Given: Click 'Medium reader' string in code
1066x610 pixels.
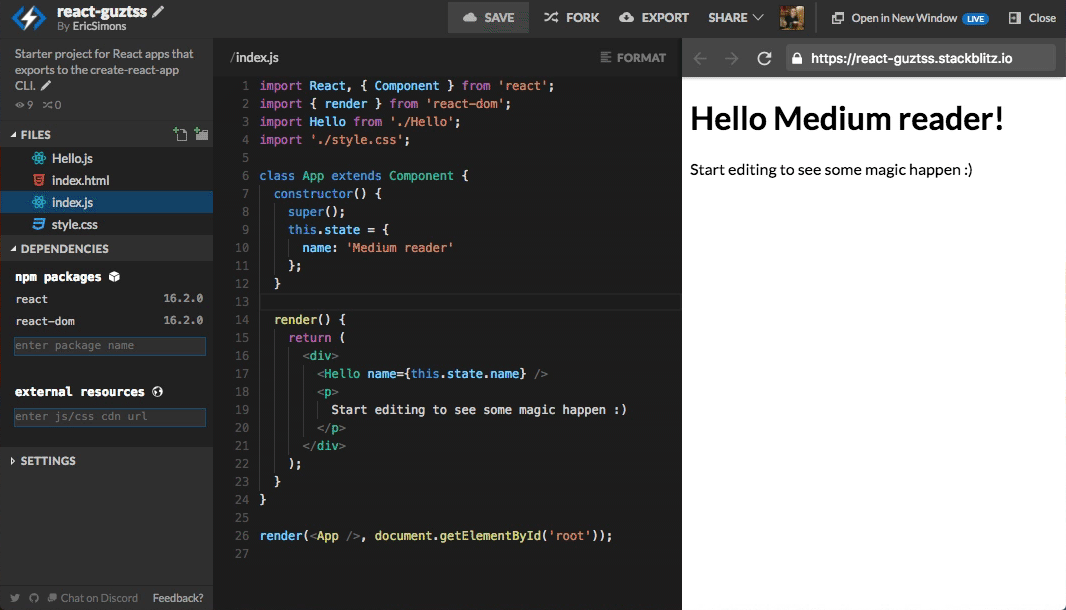Looking at the screenshot, I should coord(400,248).
